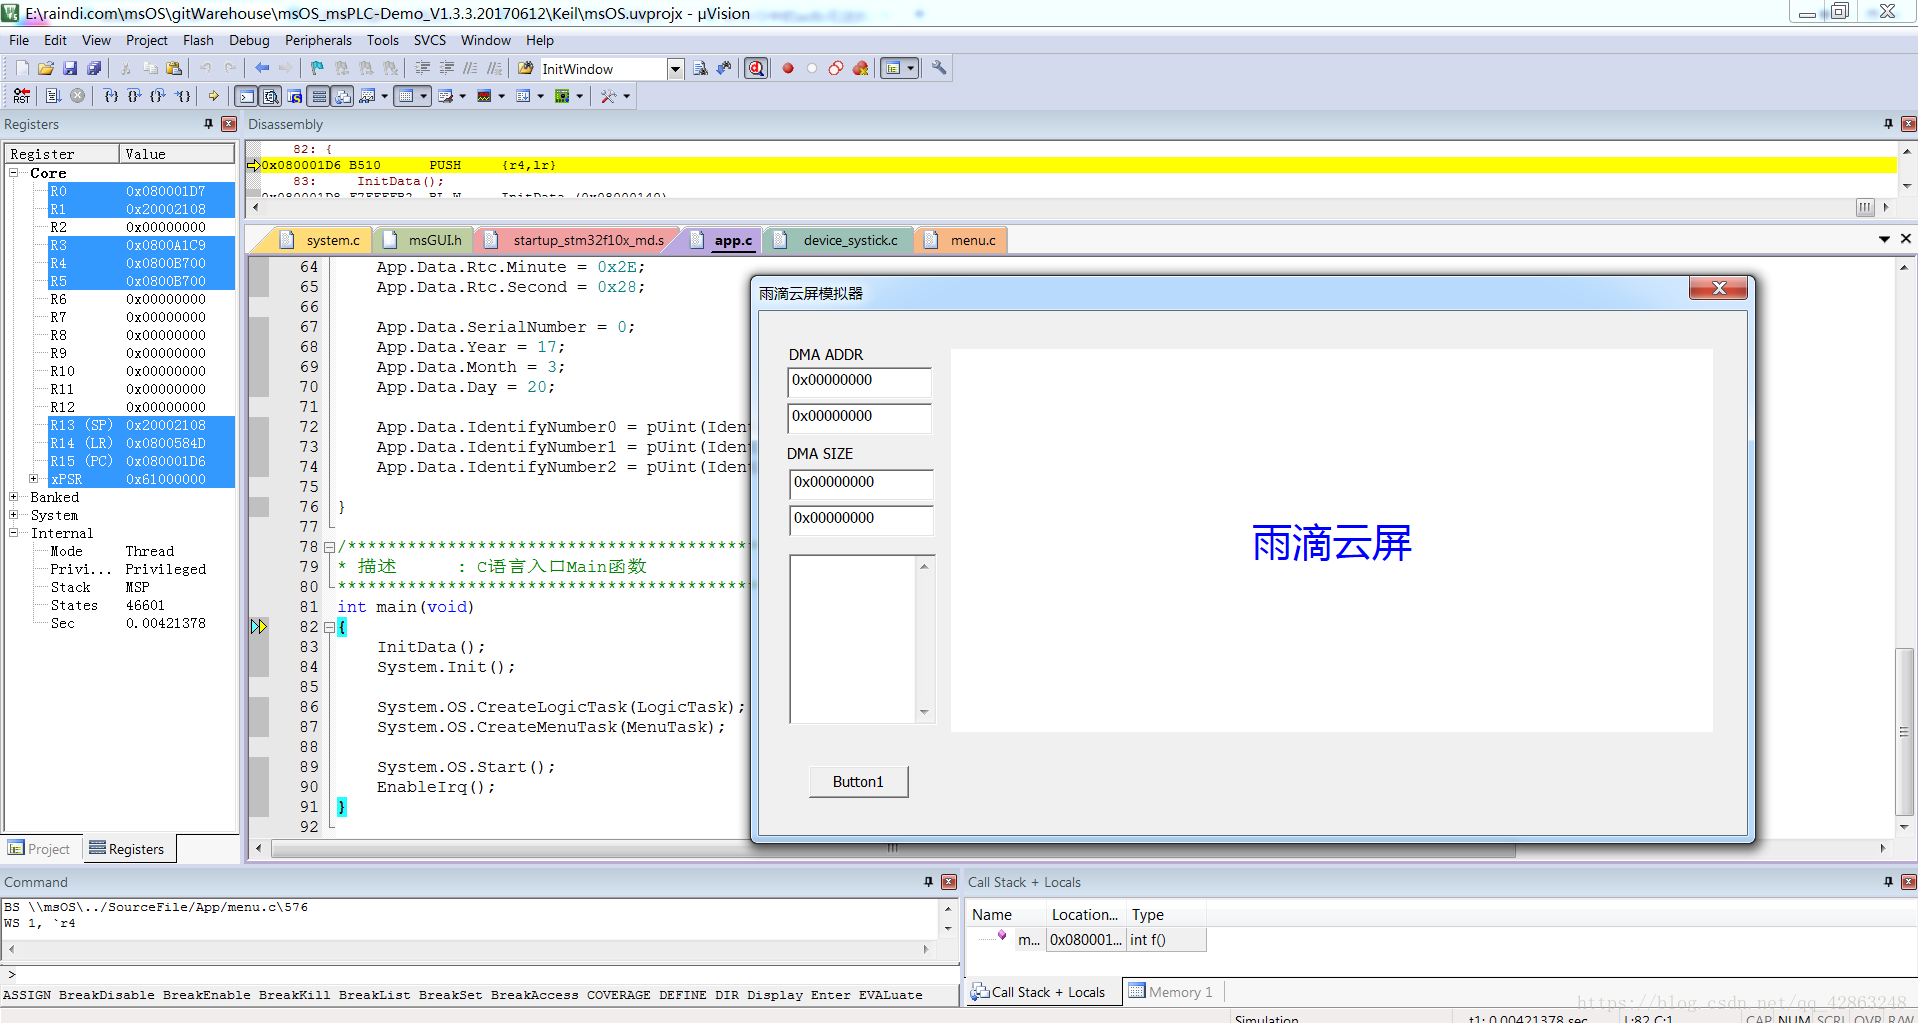Pin the Call Stack + Locals panel

tap(1888, 882)
